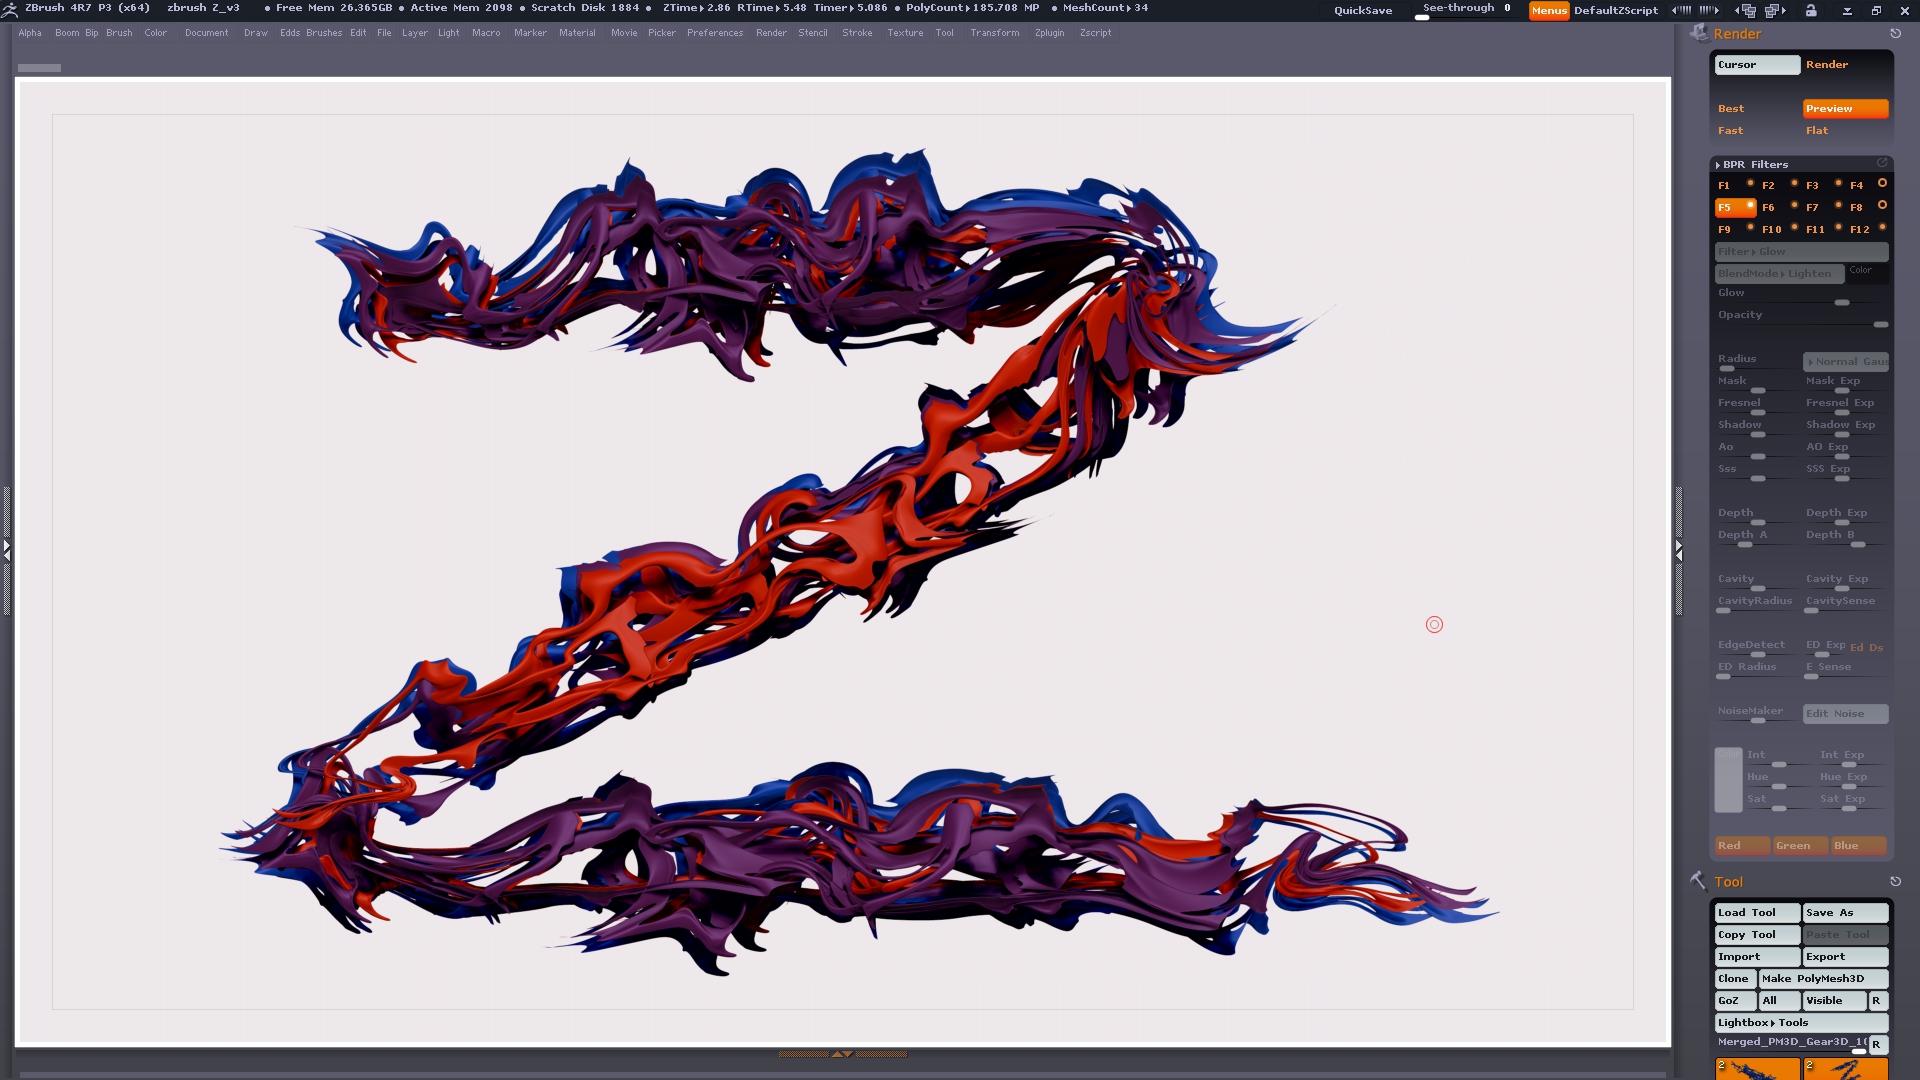Reset Render palette with circular arrow
The height and width of the screenshot is (1080, 1920).
click(1895, 33)
